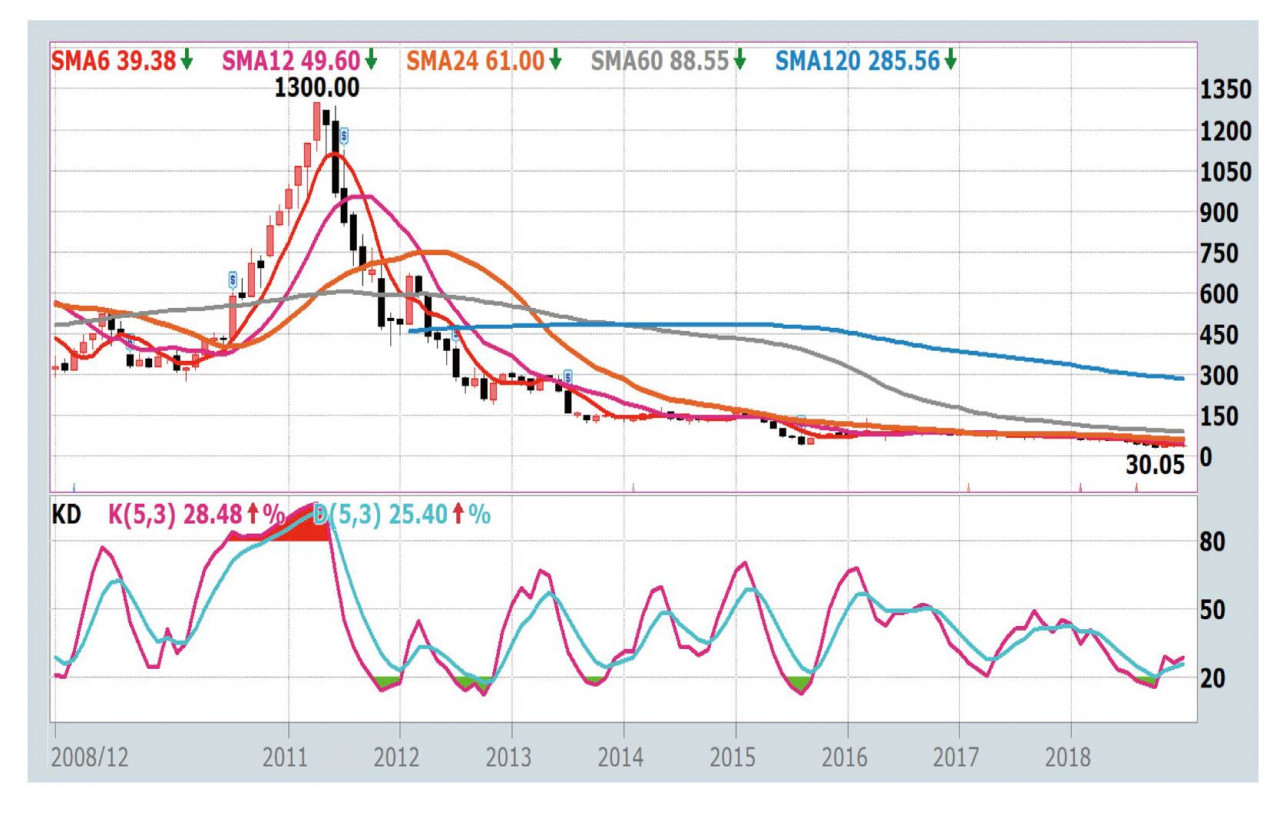Click the 1200 price axis label
This screenshot has height=818, width=1280.
[x=1225, y=131]
